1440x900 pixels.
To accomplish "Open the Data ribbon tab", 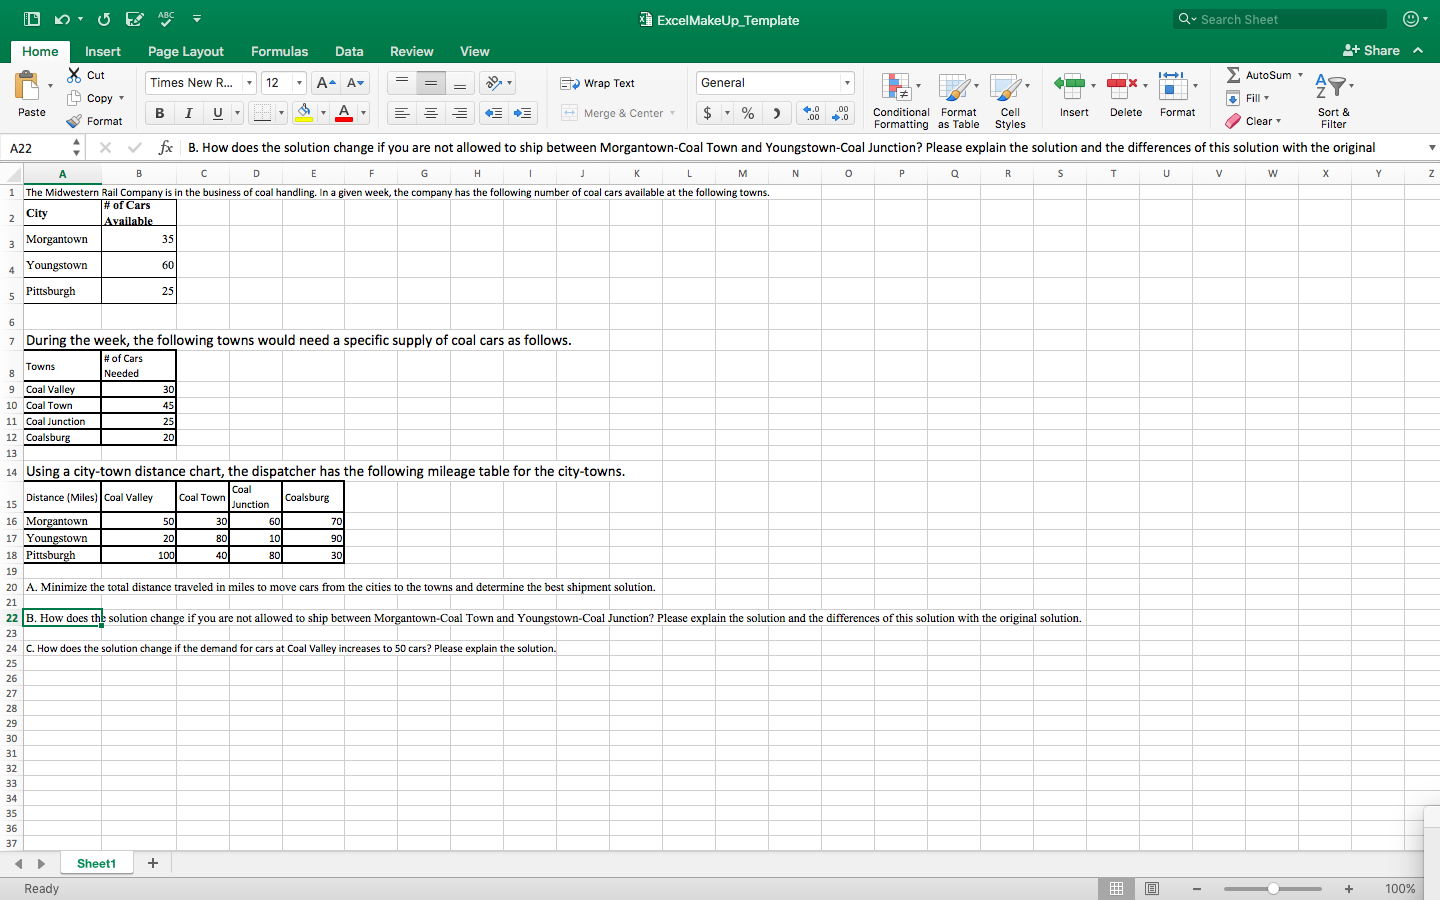I will tap(349, 51).
